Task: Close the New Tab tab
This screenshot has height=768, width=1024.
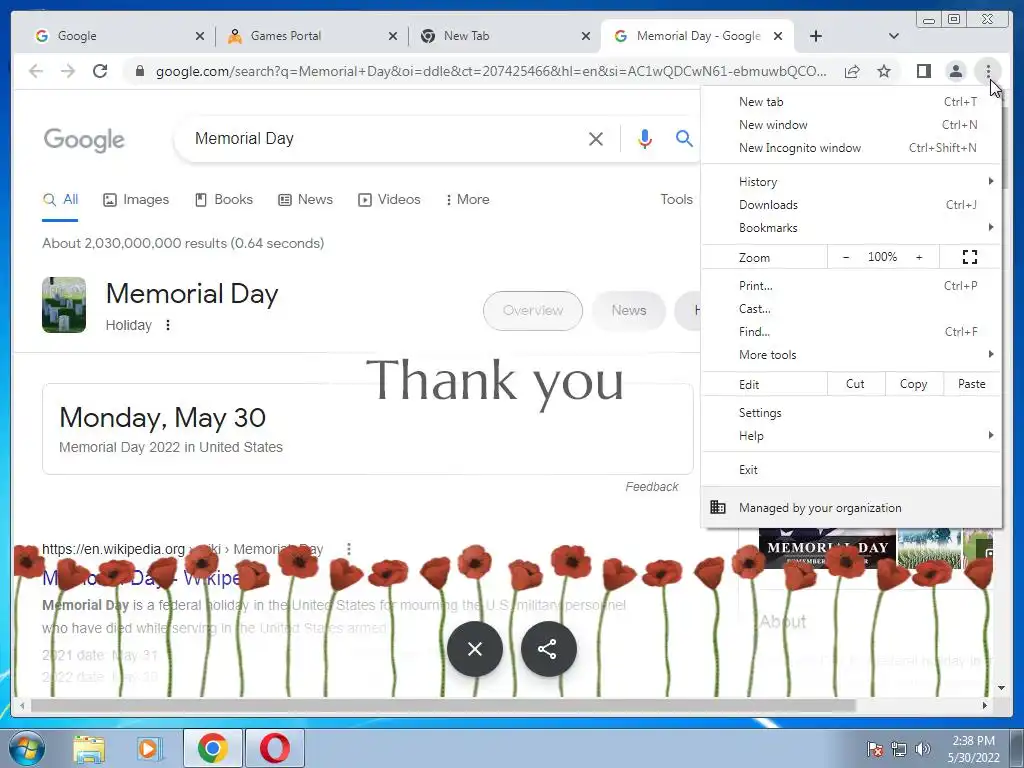Action: 586,37
